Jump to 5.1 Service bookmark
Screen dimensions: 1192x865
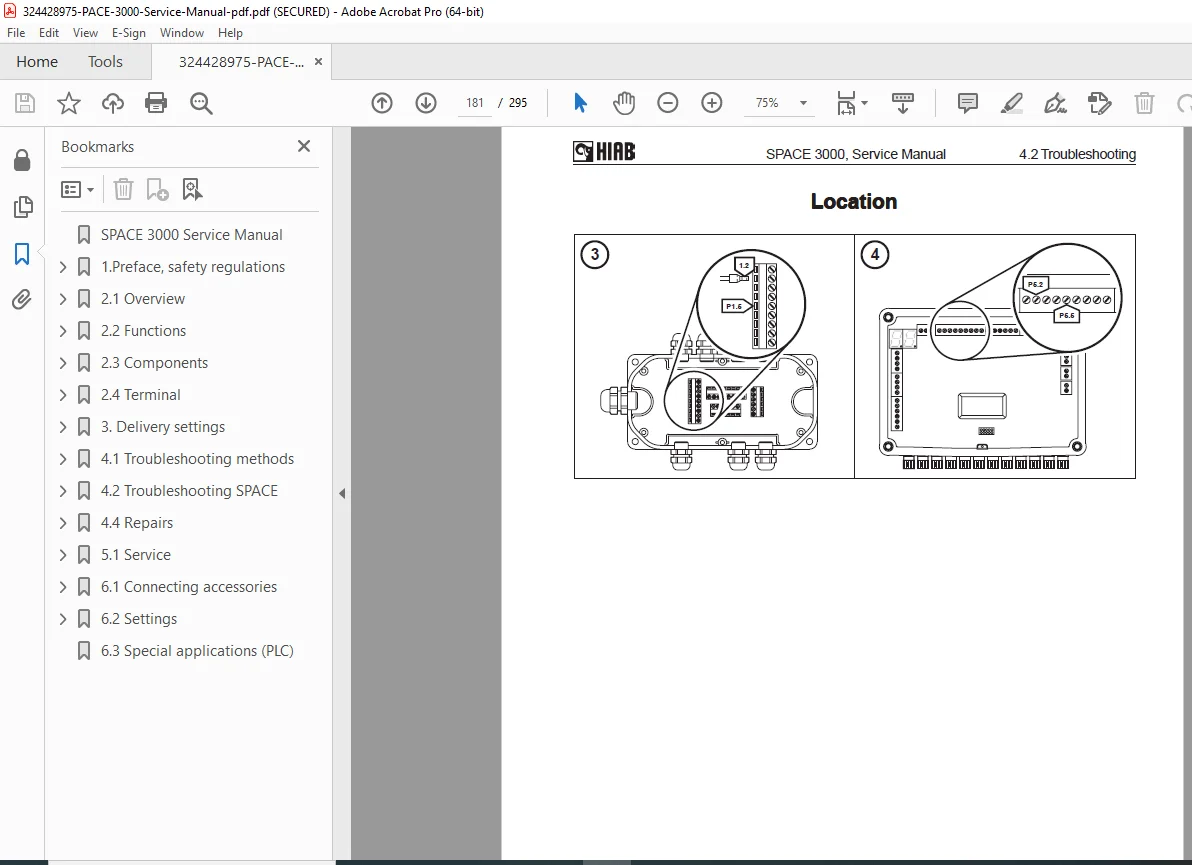click(136, 555)
